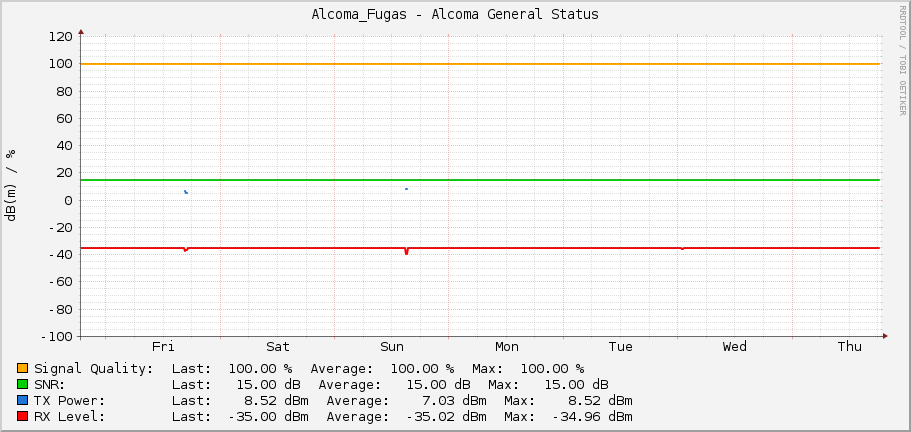Click the -80 value on the y-axis

[x=61, y=309]
